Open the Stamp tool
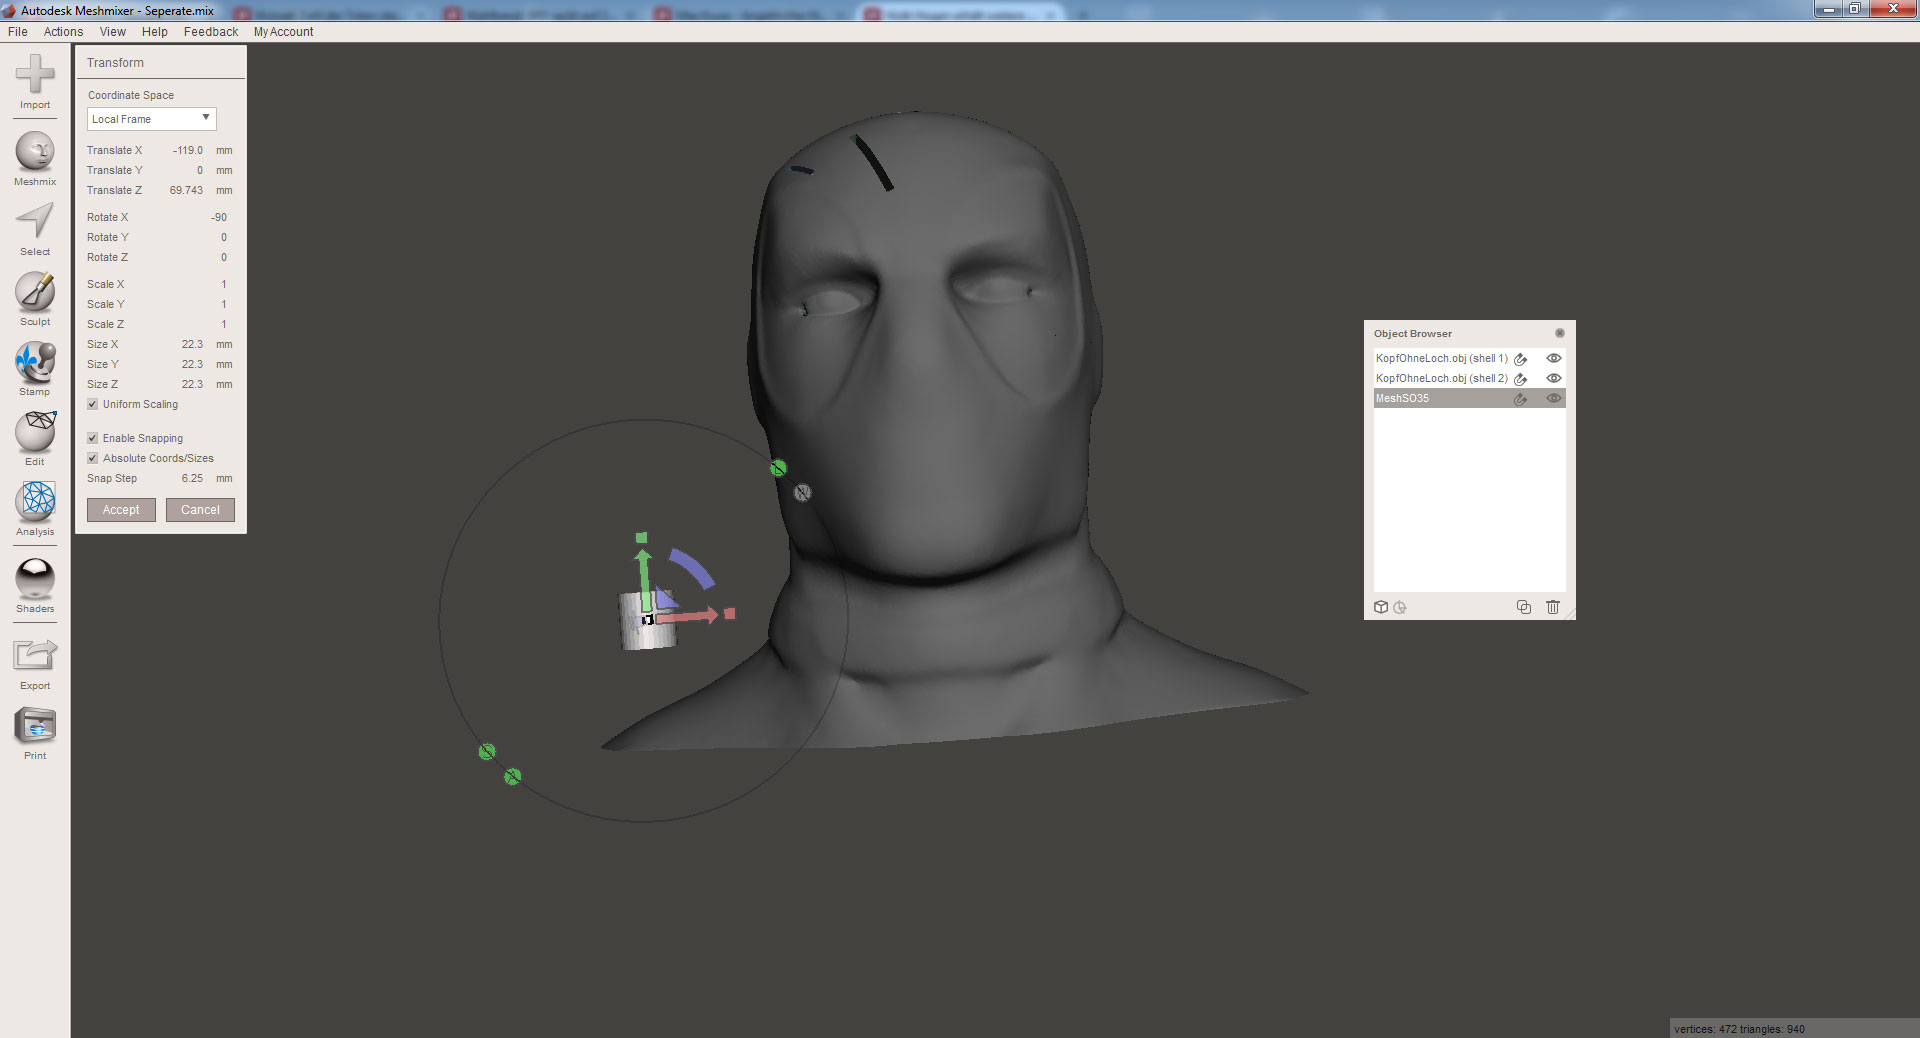This screenshot has height=1038, width=1920. coord(35,369)
